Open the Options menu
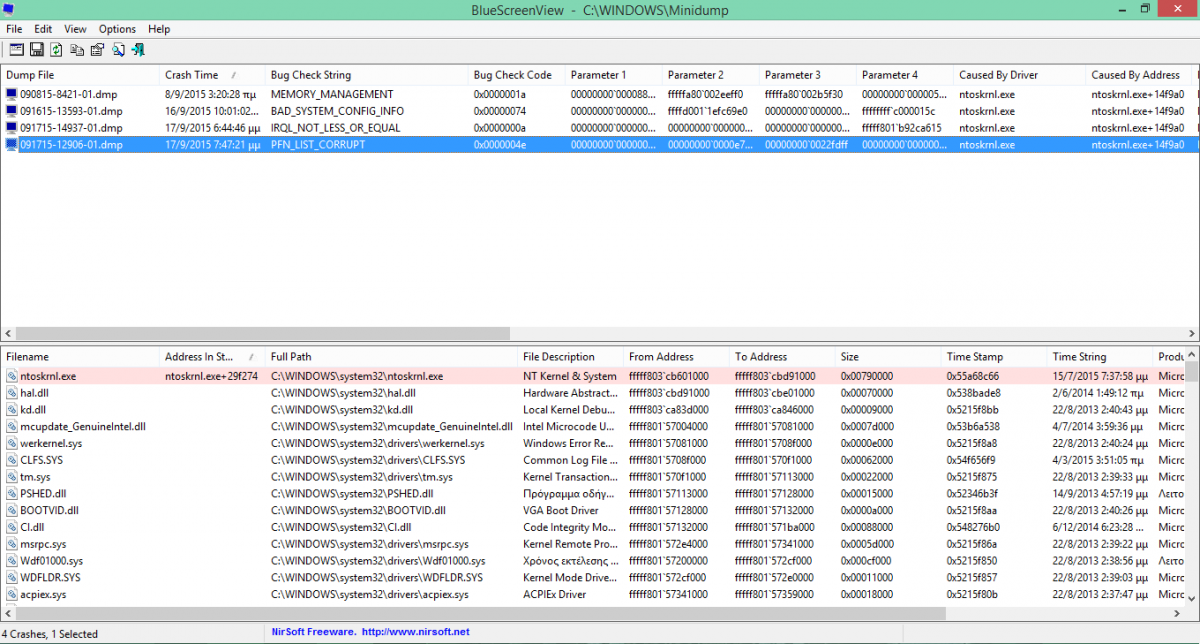1200x644 pixels. pos(117,29)
